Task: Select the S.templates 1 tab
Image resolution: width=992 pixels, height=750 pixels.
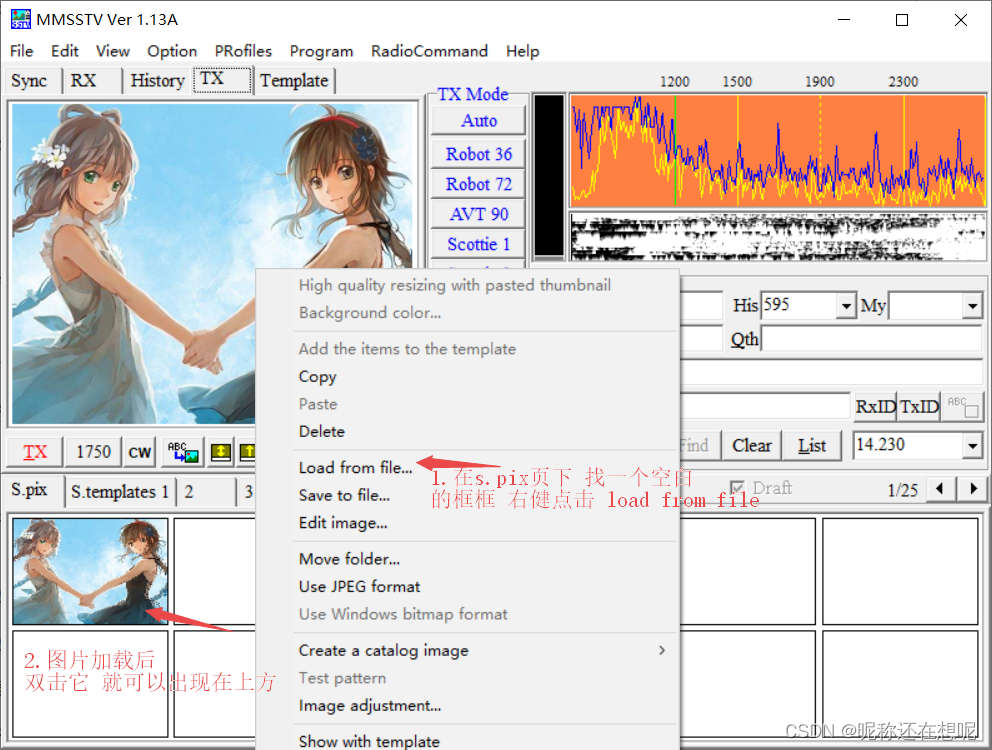Action: point(119,491)
